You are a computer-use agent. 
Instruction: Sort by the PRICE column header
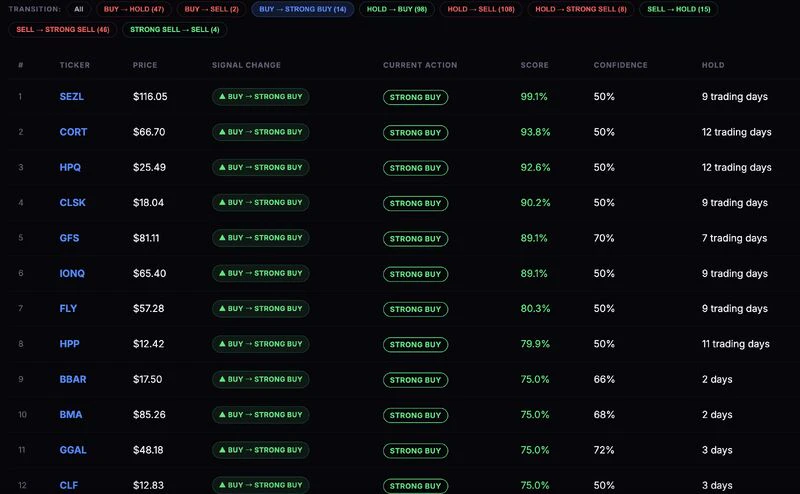click(145, 65)
